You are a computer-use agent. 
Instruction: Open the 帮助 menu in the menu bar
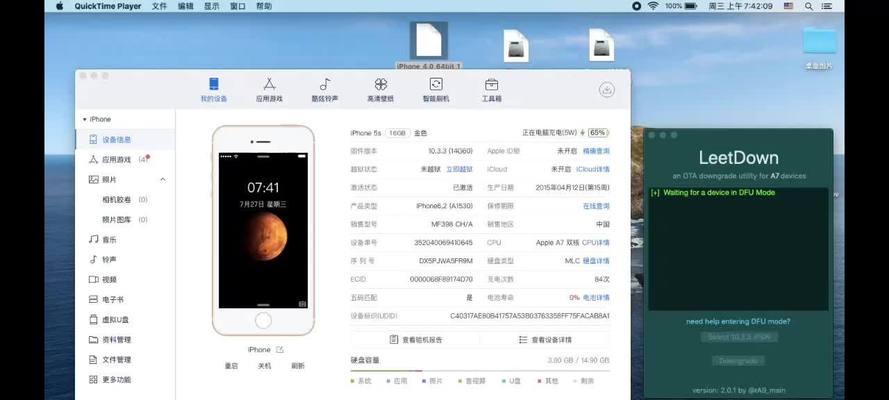pyautogui.click(x=264, y=6)
